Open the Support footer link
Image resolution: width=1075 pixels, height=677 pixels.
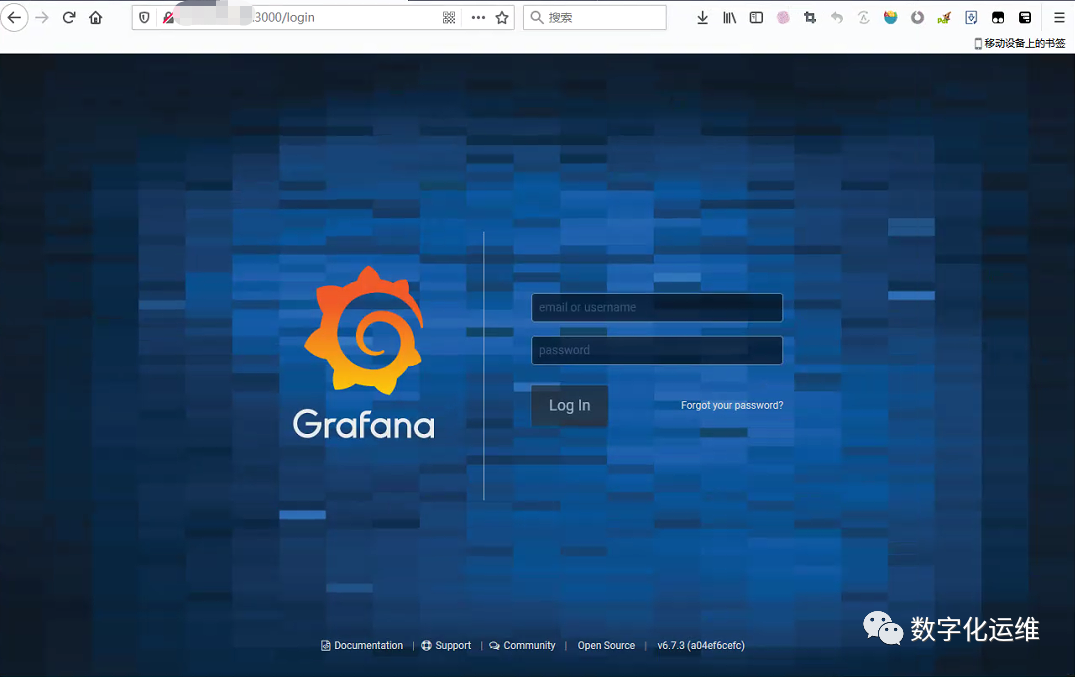[446, 645]
